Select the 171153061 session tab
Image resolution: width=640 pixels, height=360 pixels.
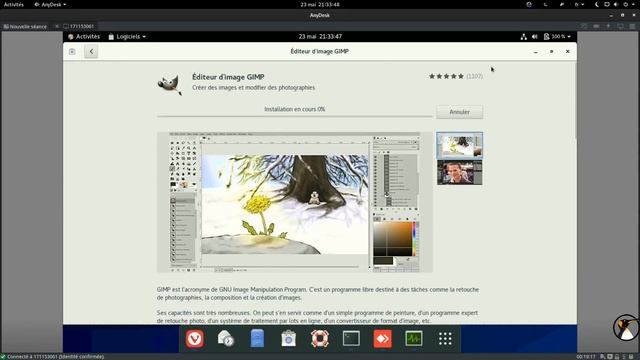click(79, 27)
